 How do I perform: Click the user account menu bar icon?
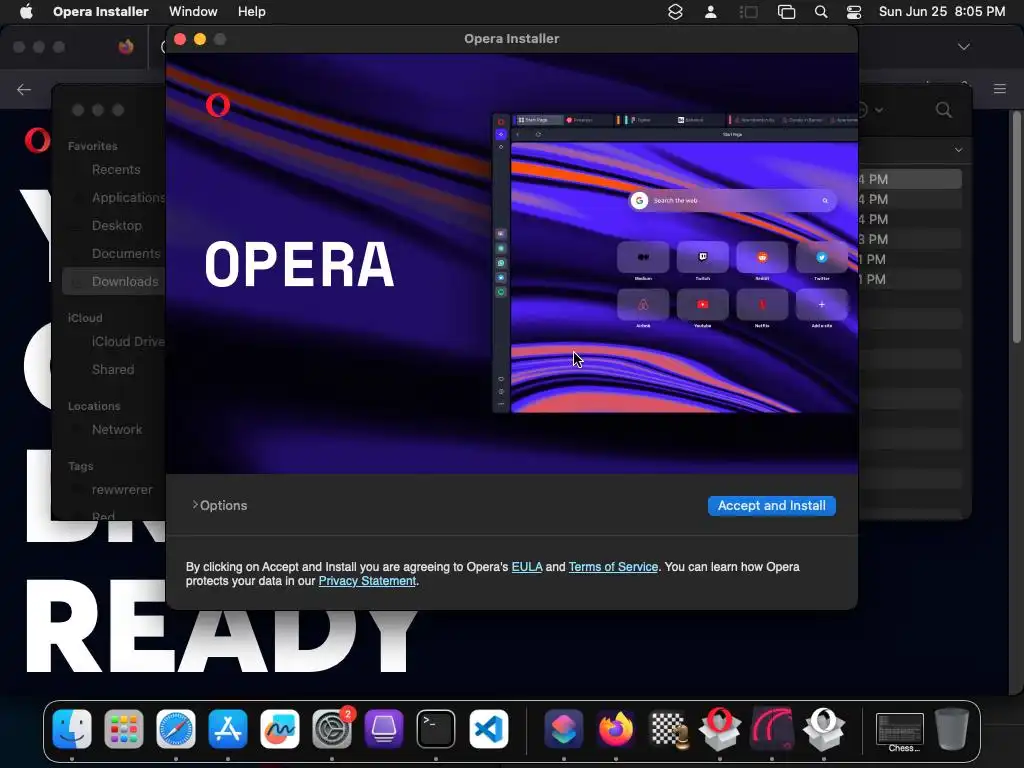[x=711, y=12]
